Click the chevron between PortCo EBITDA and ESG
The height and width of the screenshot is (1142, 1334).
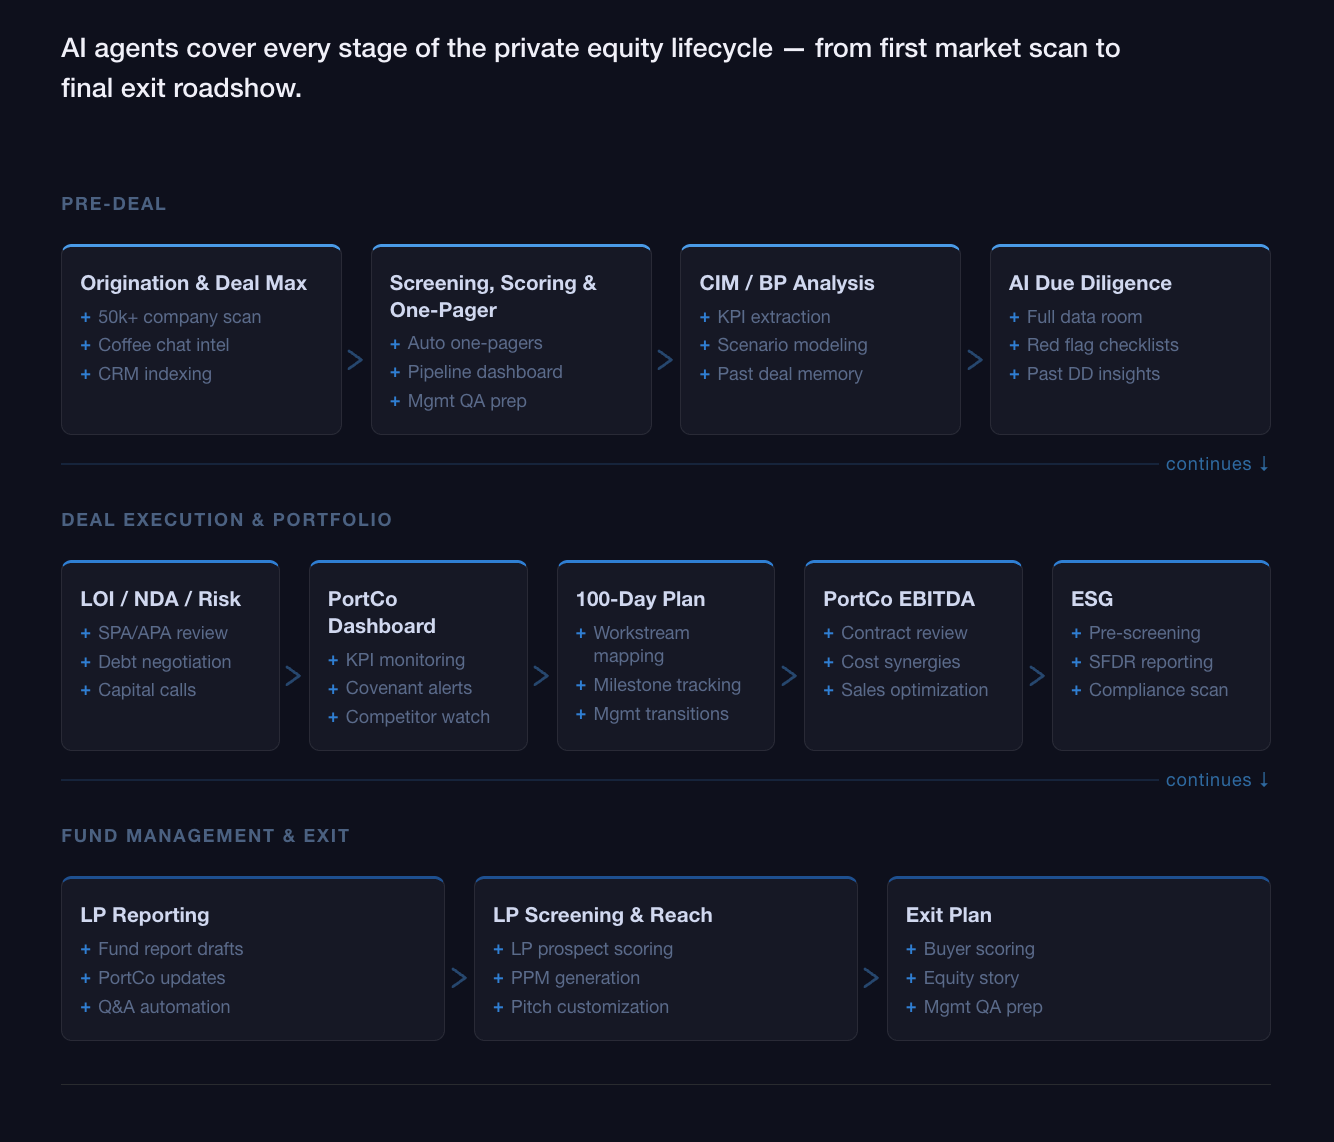pos(1037,676)
